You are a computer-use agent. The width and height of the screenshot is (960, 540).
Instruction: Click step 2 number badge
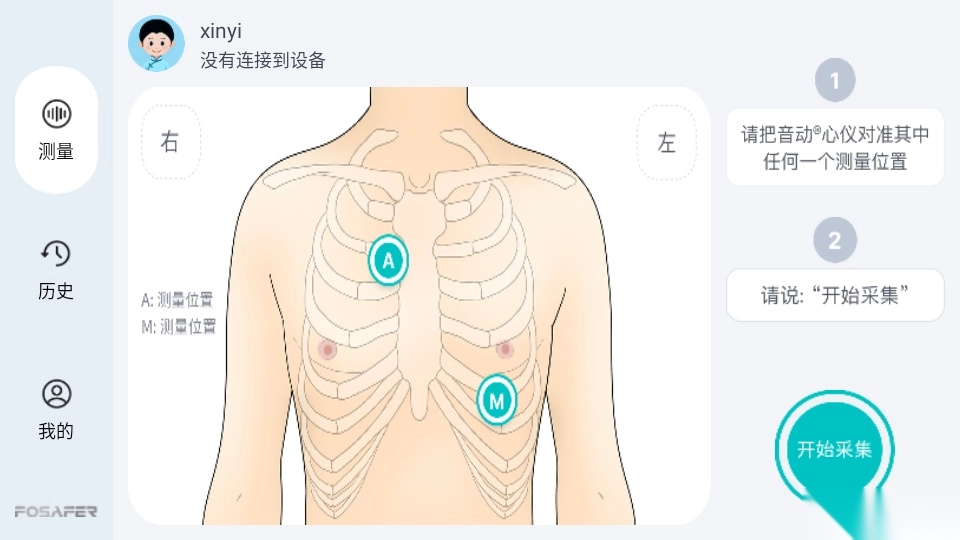click(x=835, y=240)
